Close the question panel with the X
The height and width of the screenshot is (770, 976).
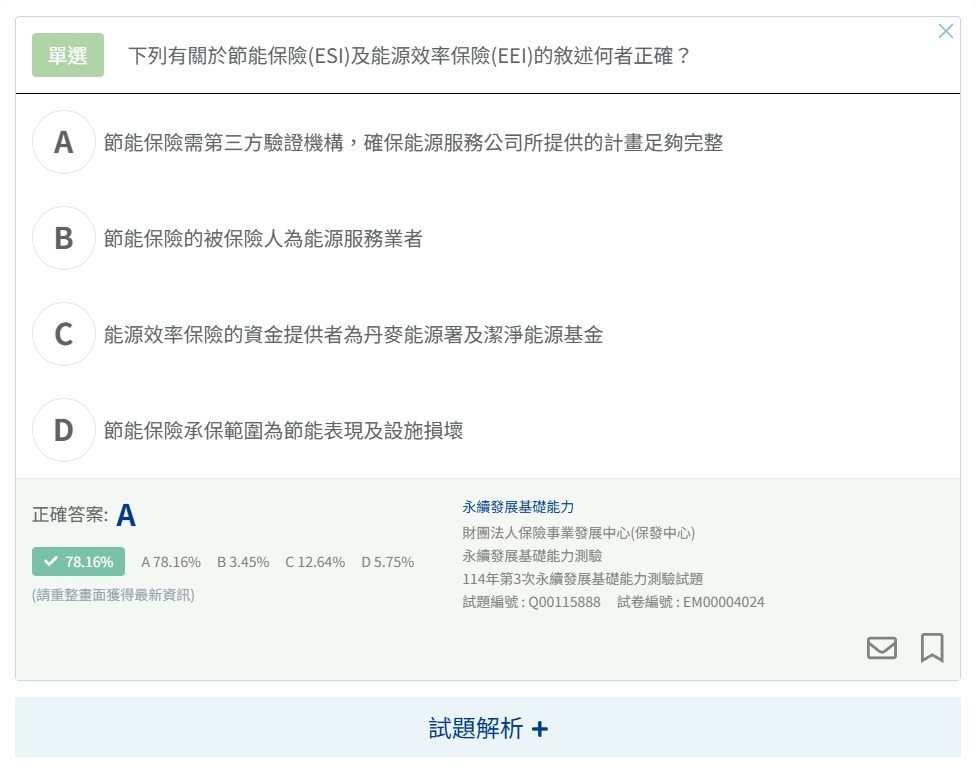click(945, 31)
